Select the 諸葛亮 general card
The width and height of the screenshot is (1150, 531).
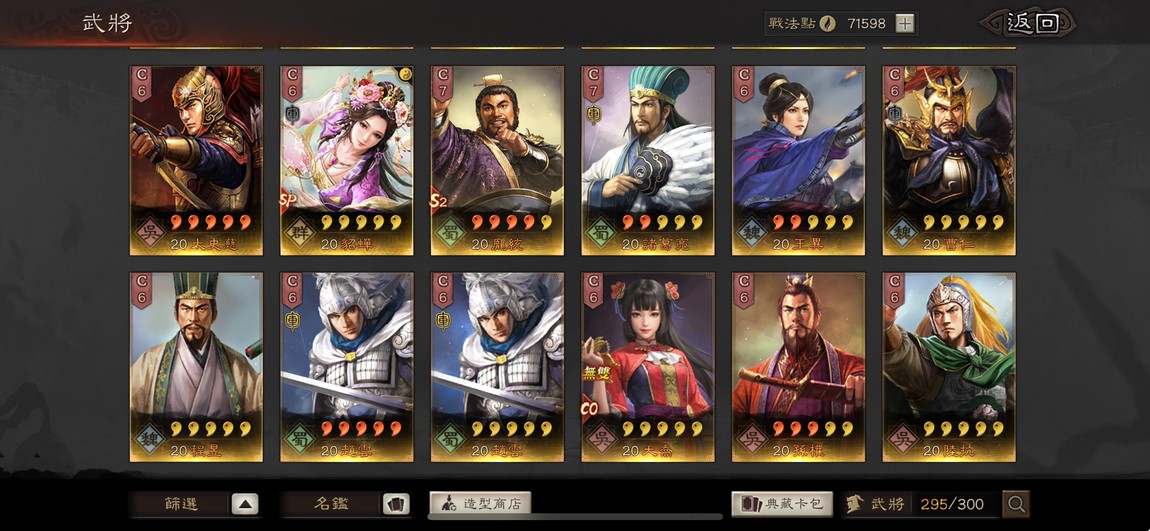tap(648, 161)
